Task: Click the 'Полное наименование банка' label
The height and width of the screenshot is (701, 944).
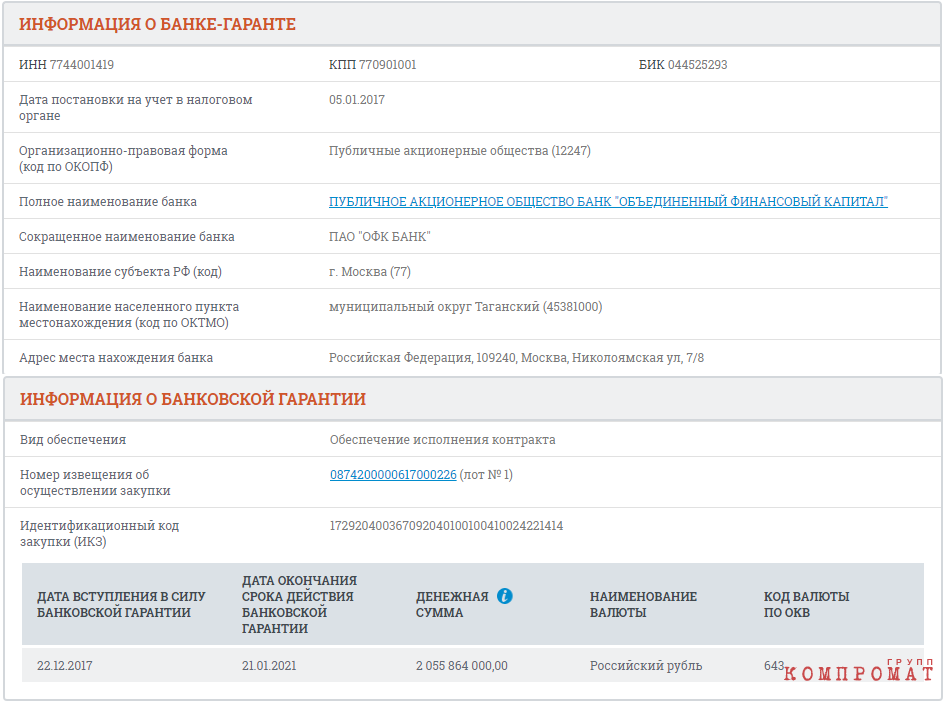Action: coord(108,202)
